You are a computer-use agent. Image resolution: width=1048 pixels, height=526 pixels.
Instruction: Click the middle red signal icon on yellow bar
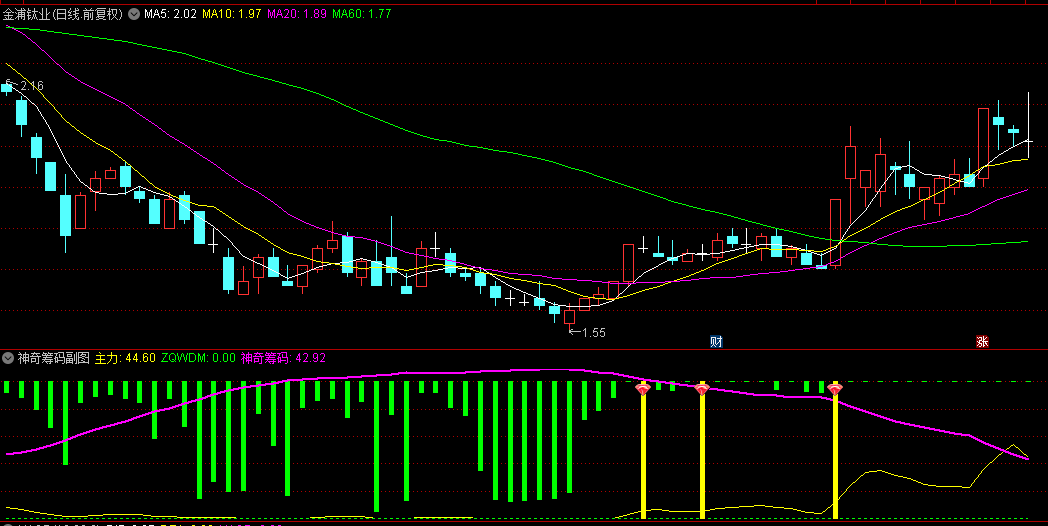click(x=702, y=388)
